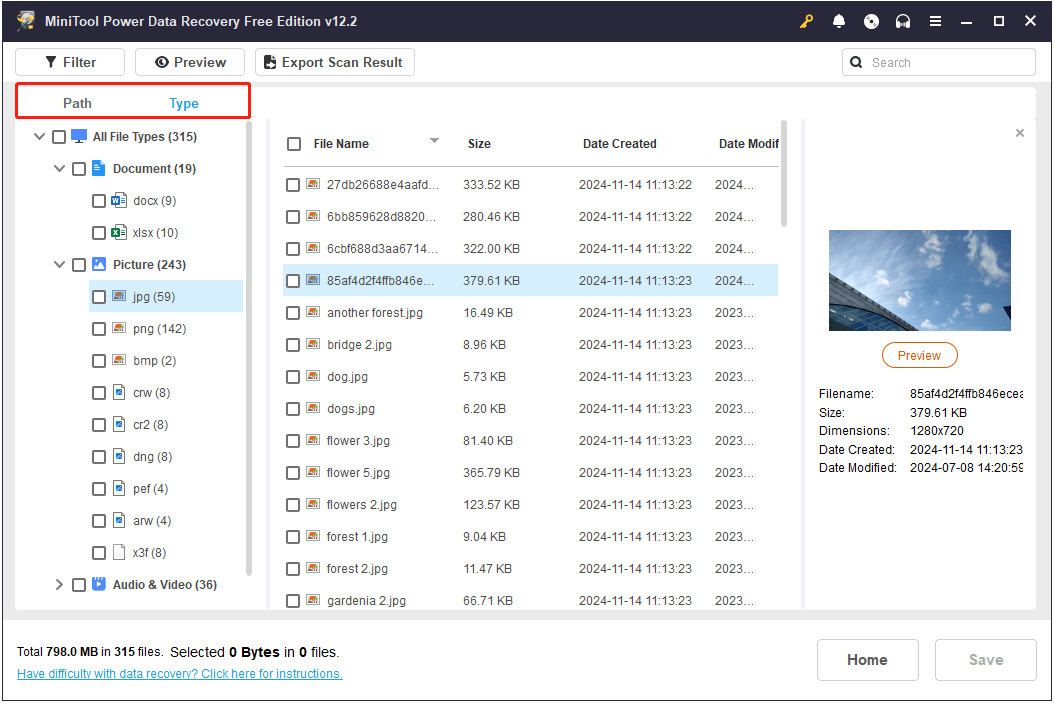The image size is (1055, 704).
Task: Collapse the Picture tree node
Action: tap(59, 265)
